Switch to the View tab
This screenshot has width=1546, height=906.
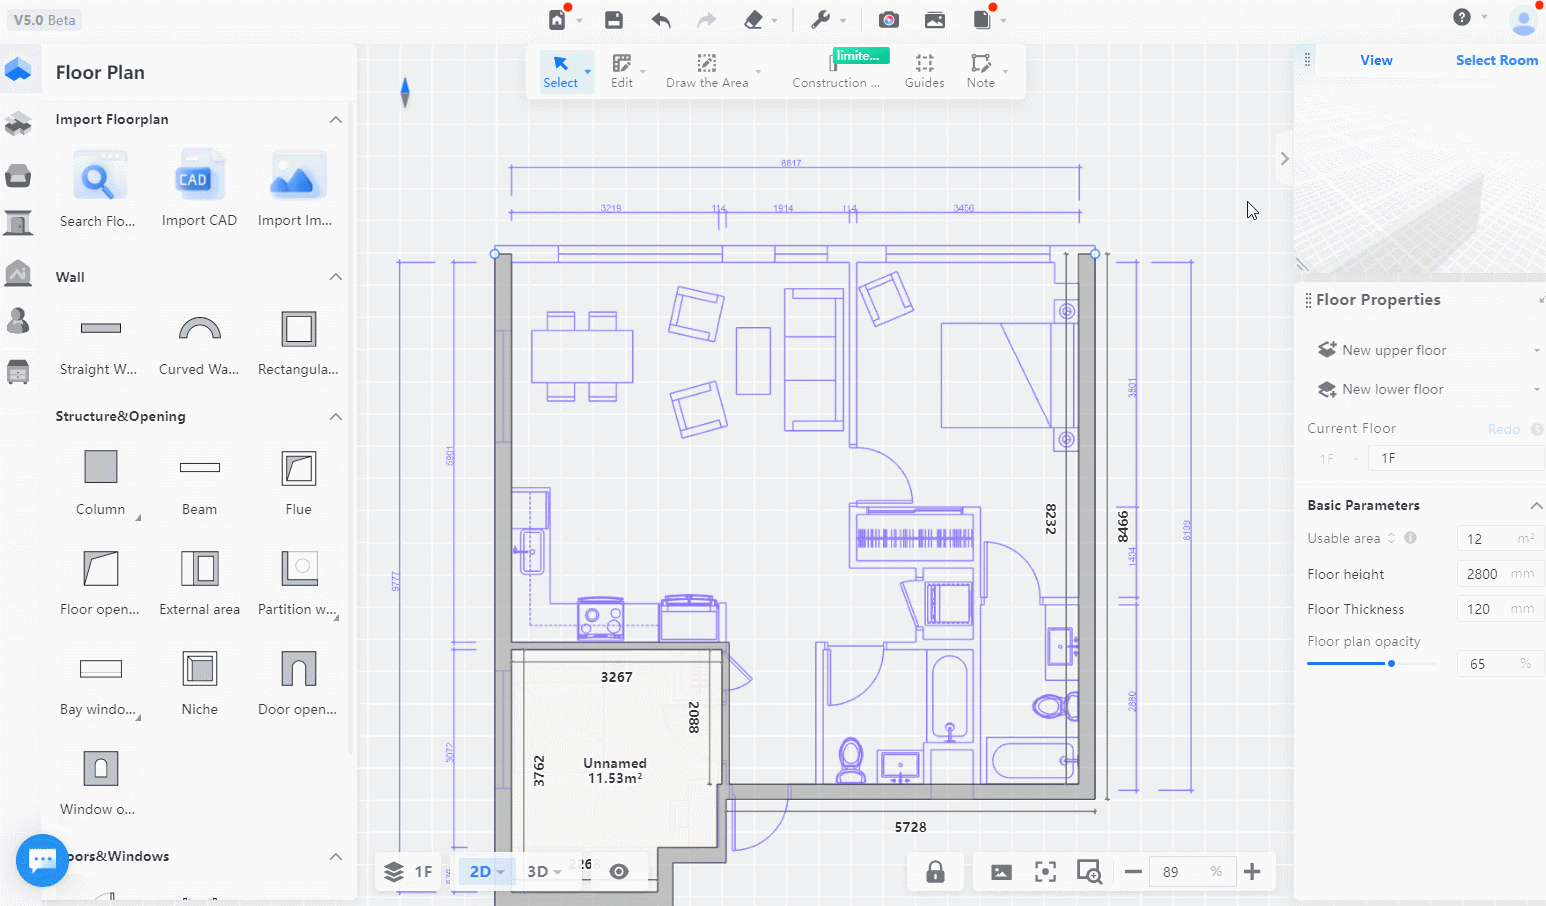click(x=1376, y=61)
